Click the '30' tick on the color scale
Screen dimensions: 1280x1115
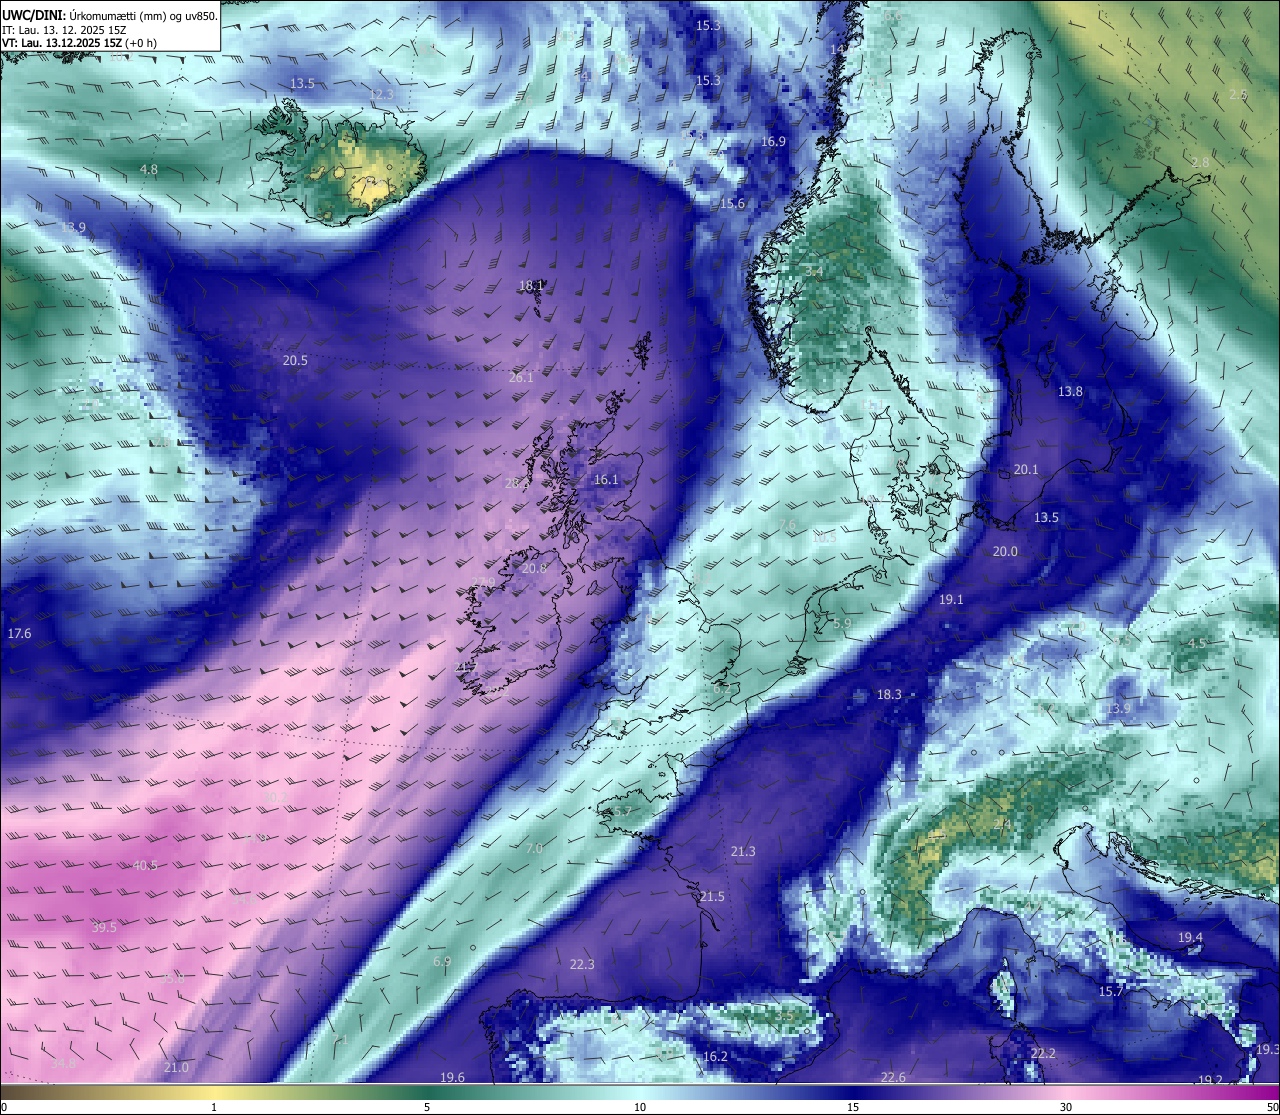click(x=1066, y=1107)
